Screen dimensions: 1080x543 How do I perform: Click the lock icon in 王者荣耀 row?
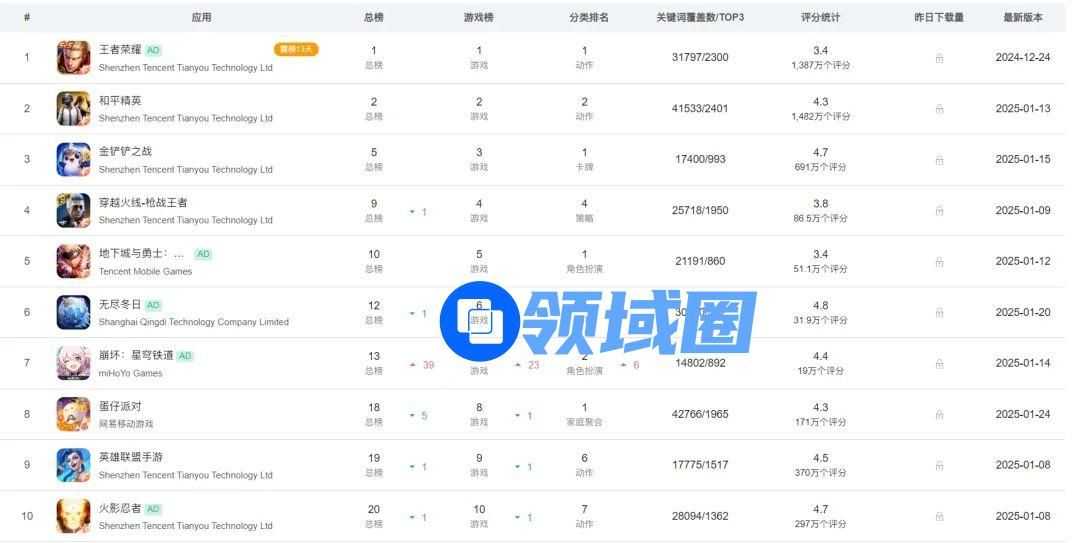point(938,58)
